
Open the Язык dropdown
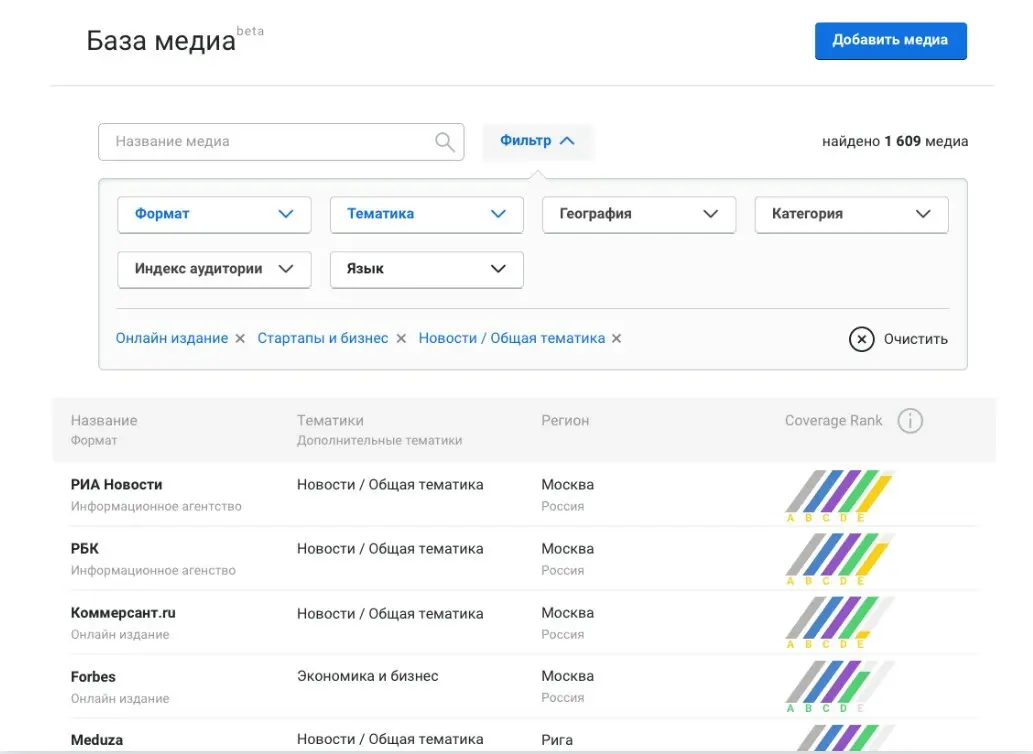[x=426, y=269]
